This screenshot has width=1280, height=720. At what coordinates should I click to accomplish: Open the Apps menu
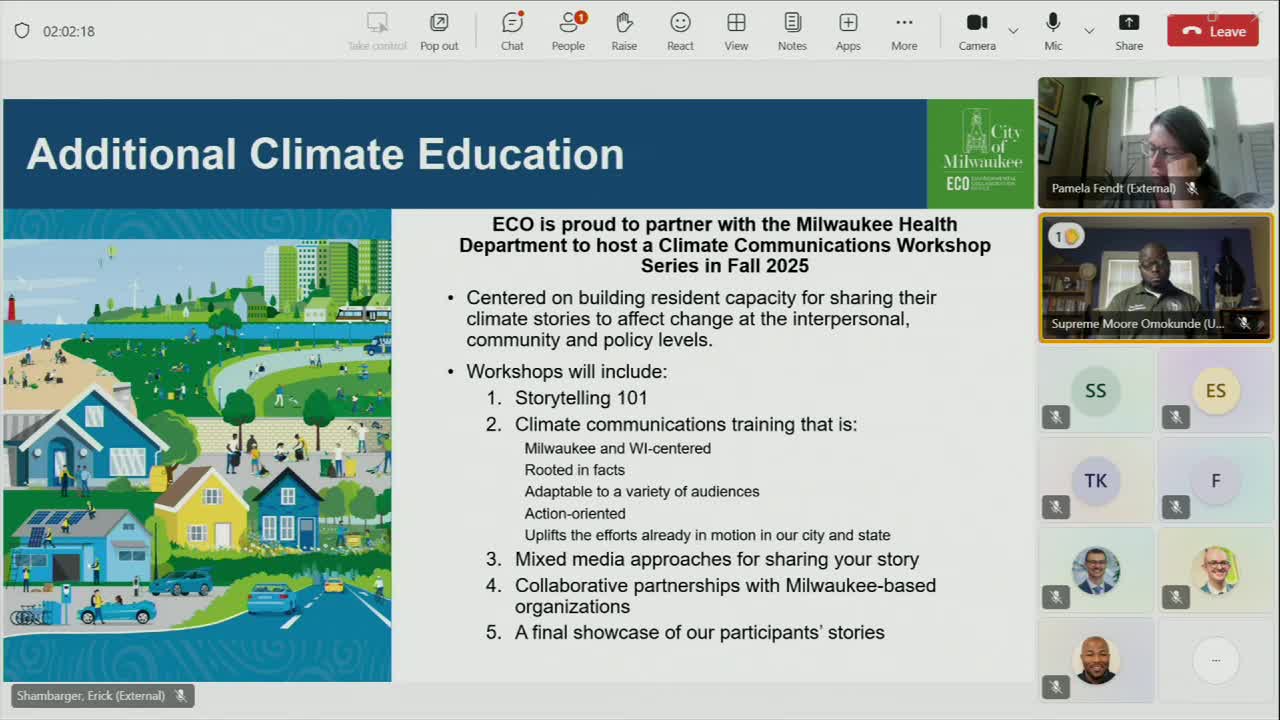coord(848,31)
